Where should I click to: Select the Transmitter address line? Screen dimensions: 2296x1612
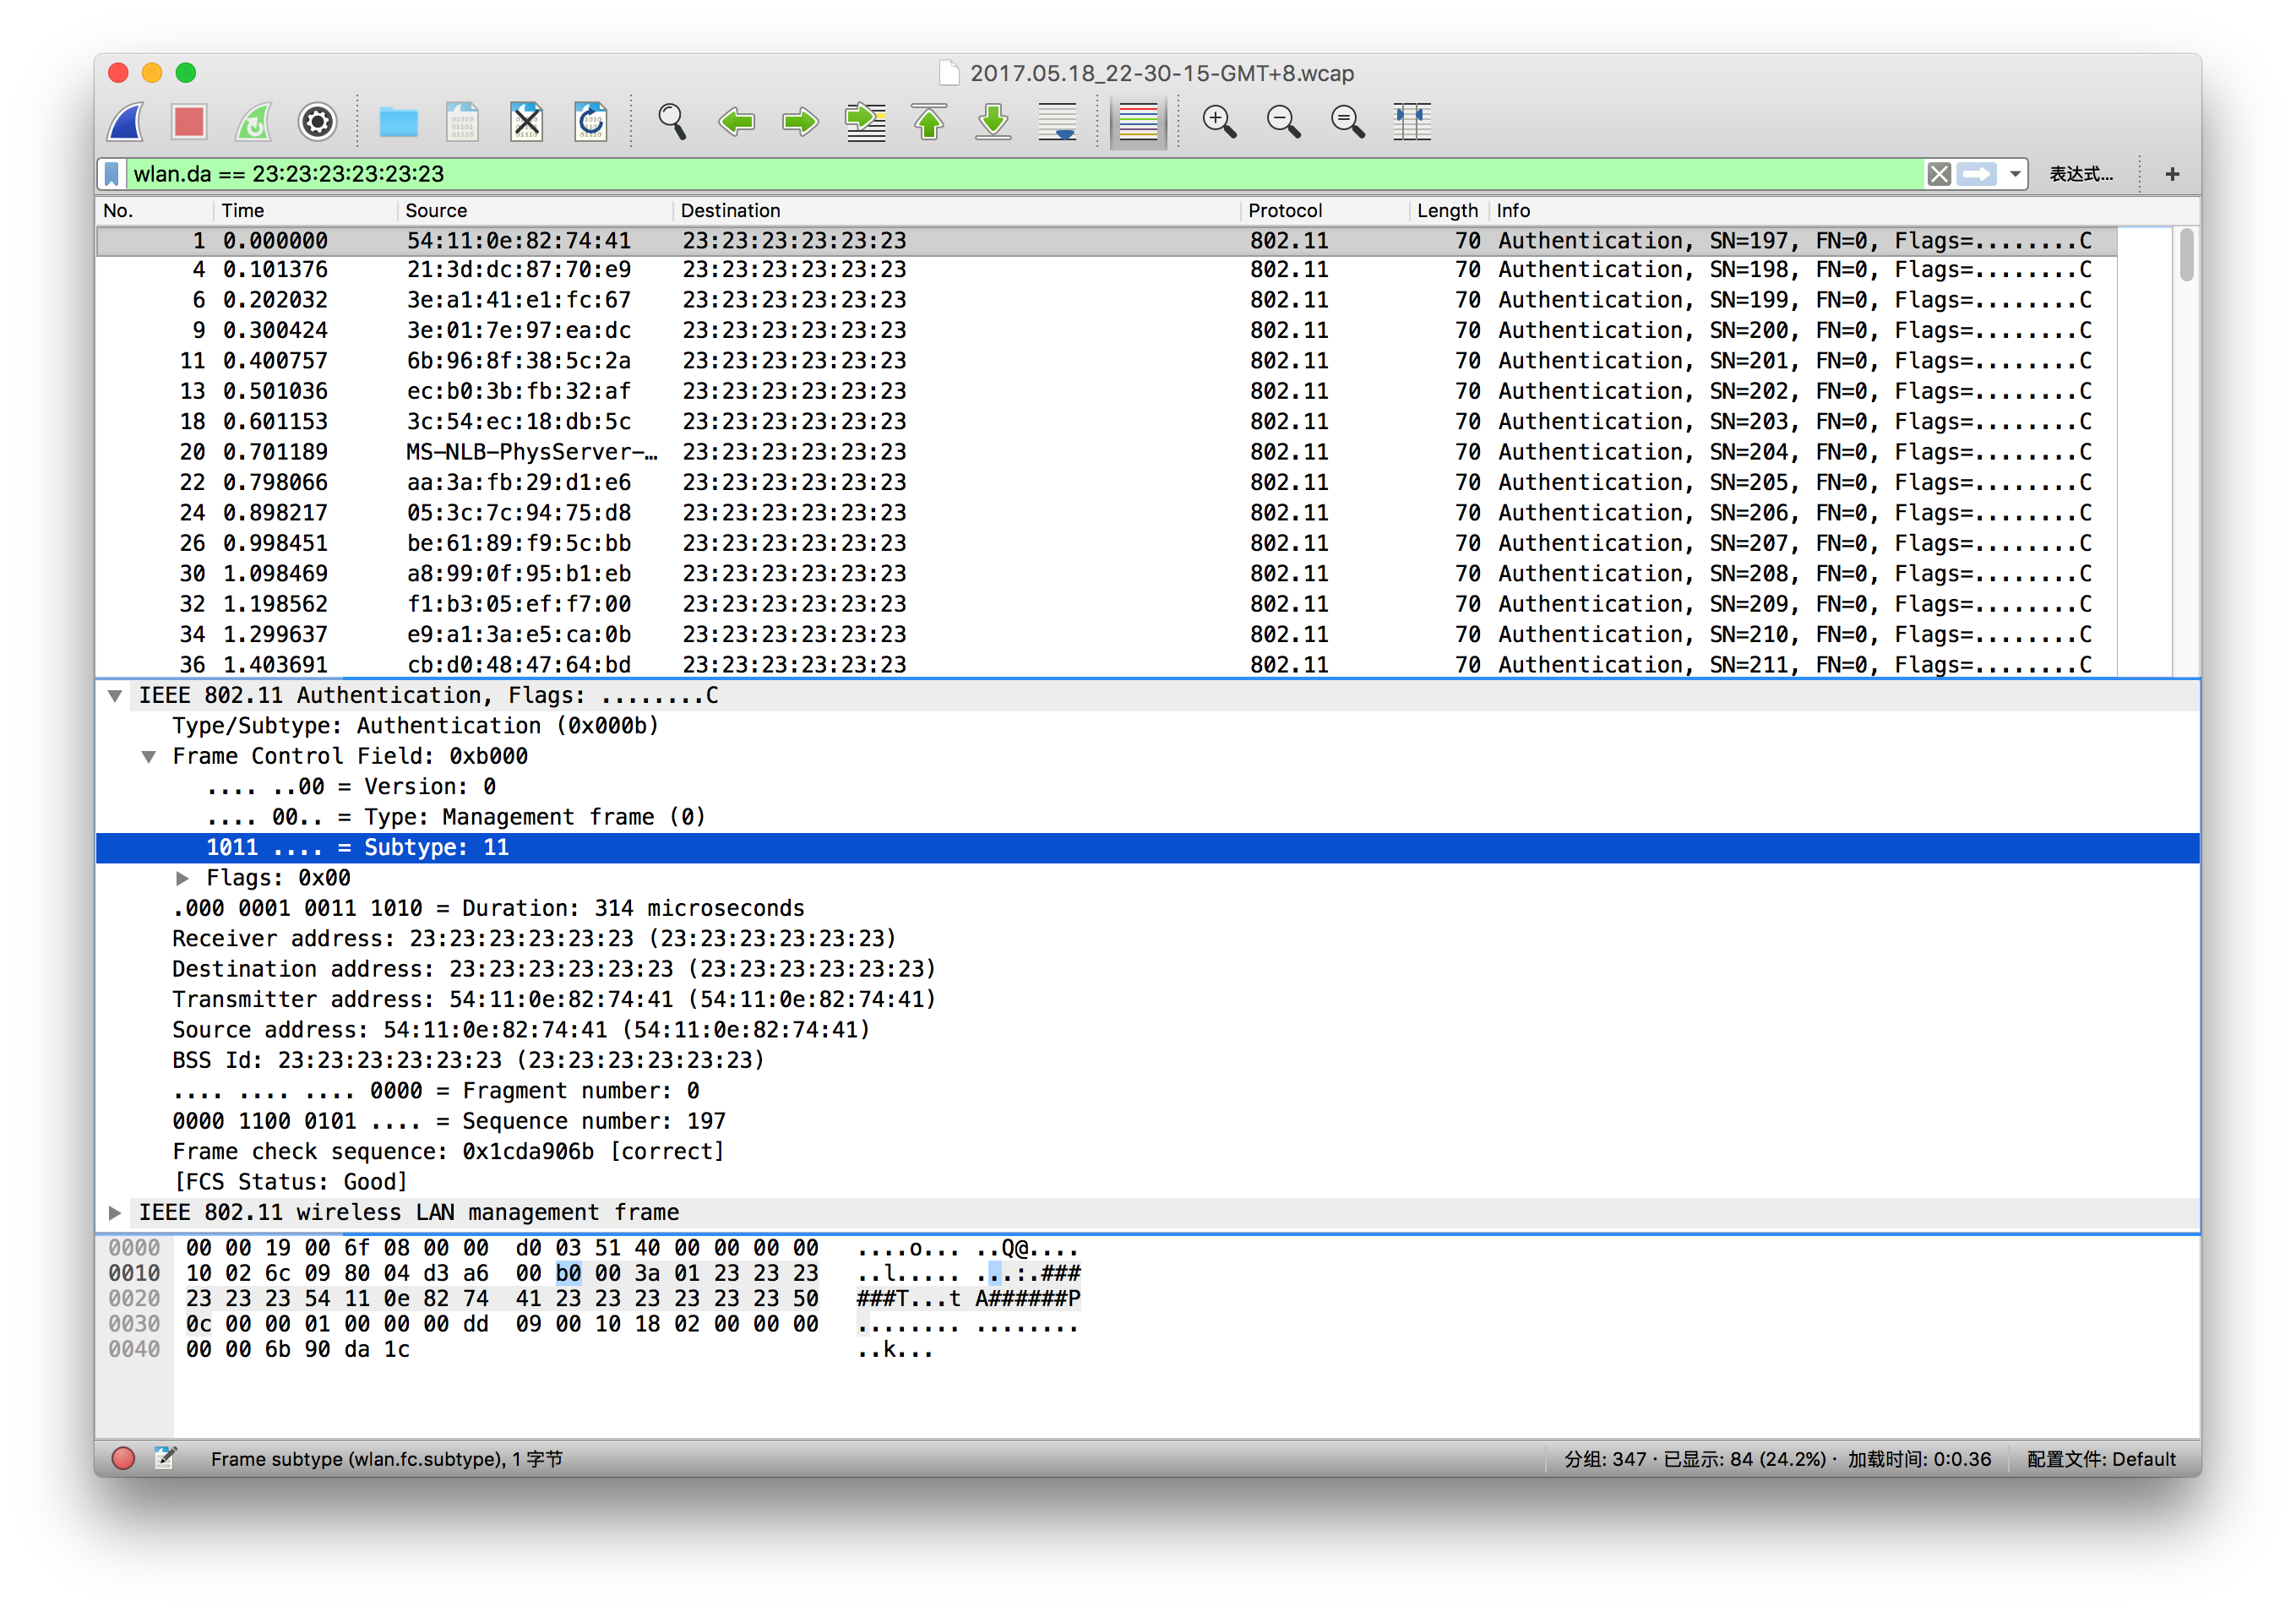pos(1148,1000)
